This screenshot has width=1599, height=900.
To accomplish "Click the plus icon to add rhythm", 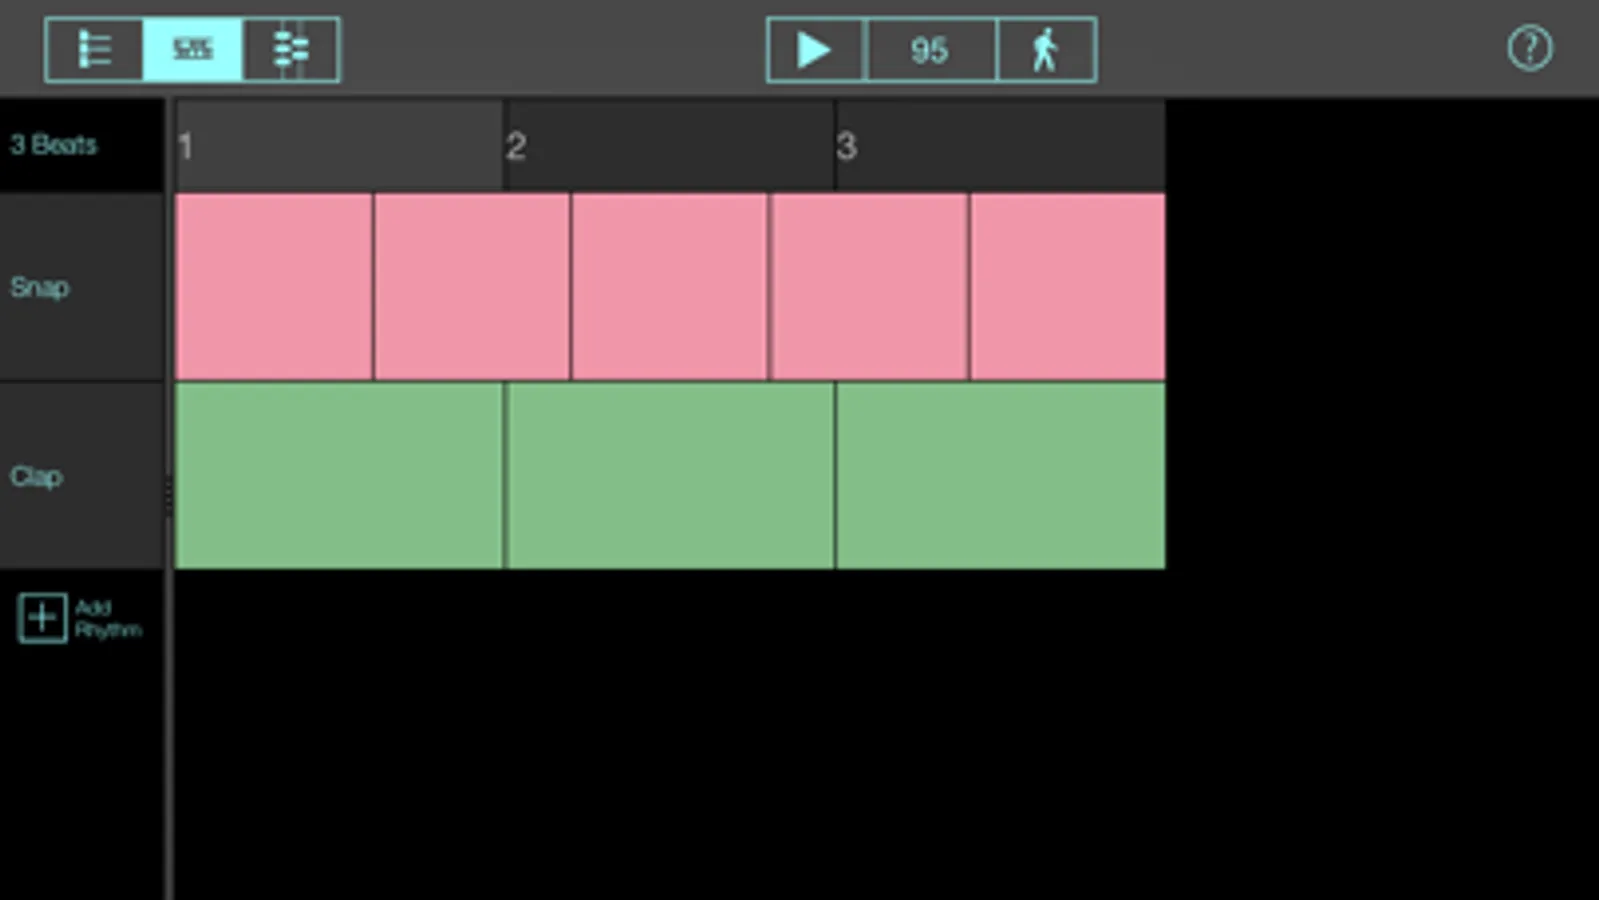I will 42,618.
